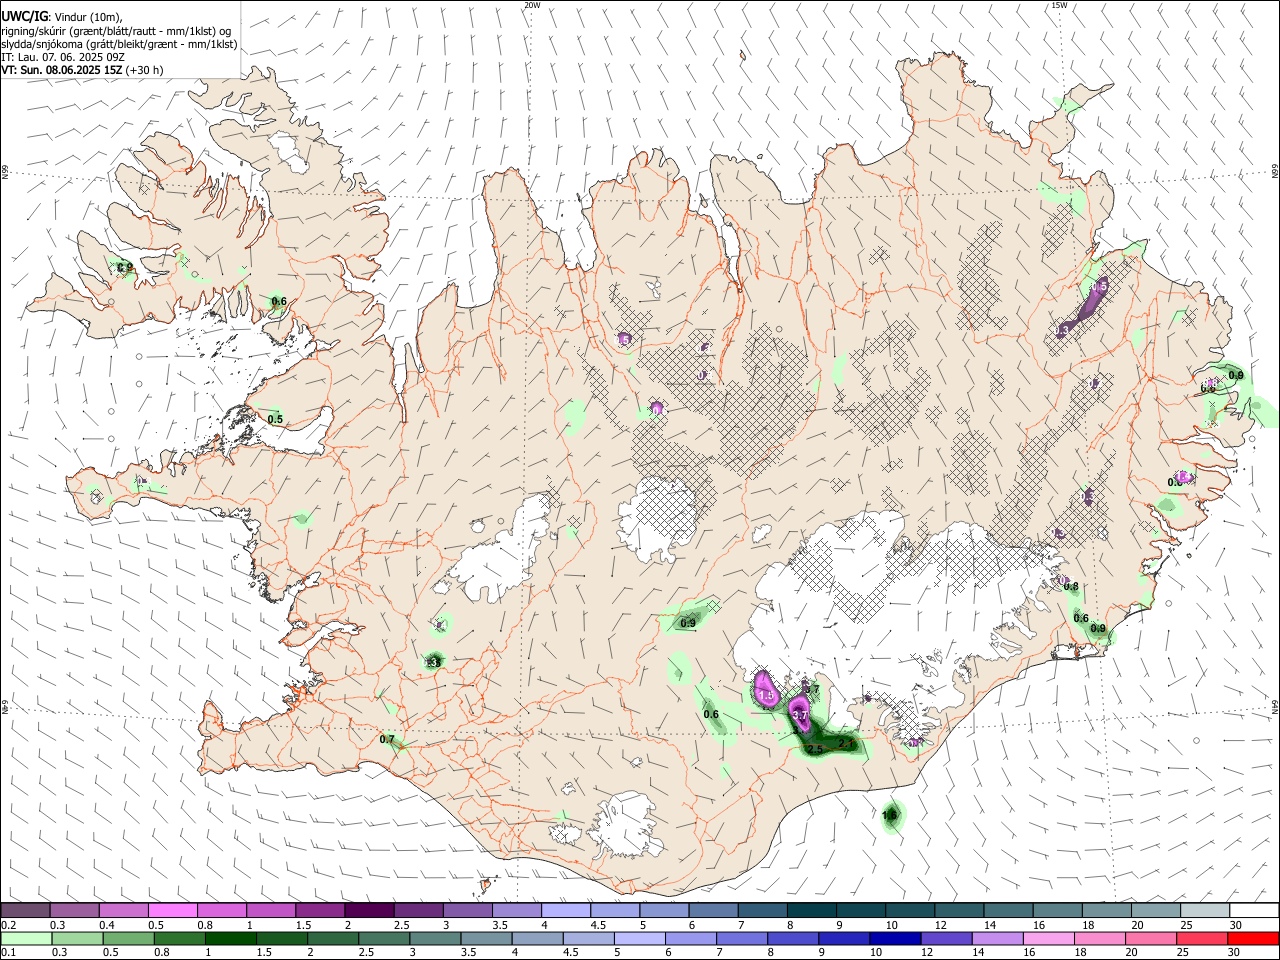1280x960 pixels.
Task: Click the '0.4' label on the upper scale
Action: pyautogui.click(x=107, y=925)
